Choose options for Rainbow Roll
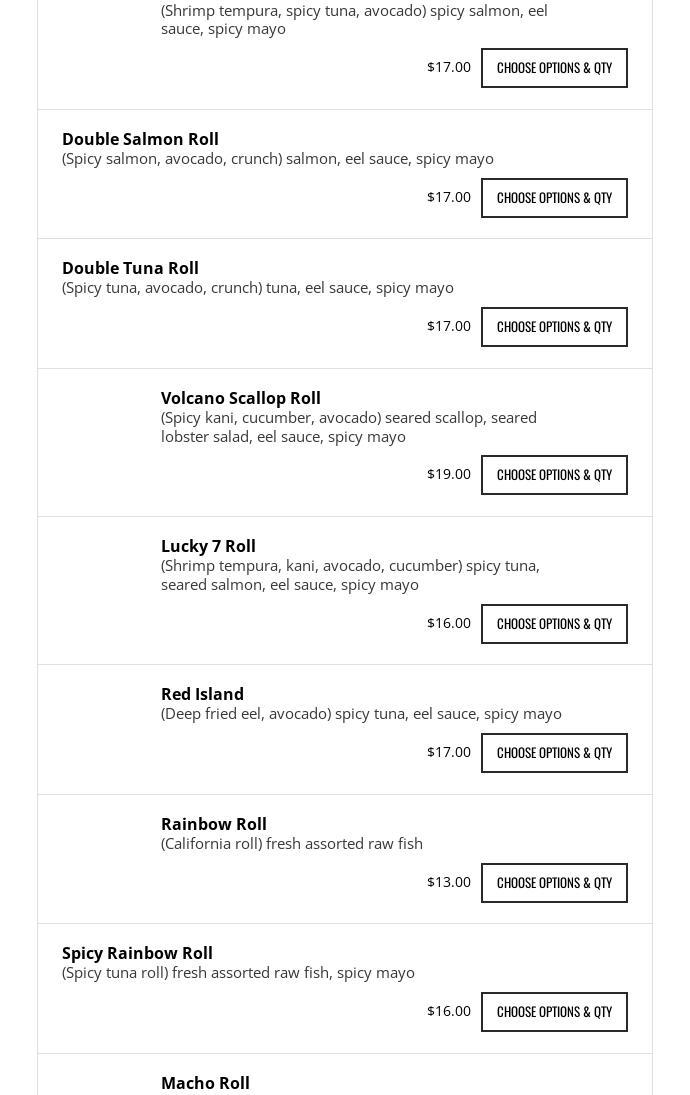The height and width of the screenshot is (1095, 690). (x=554, y=883)
